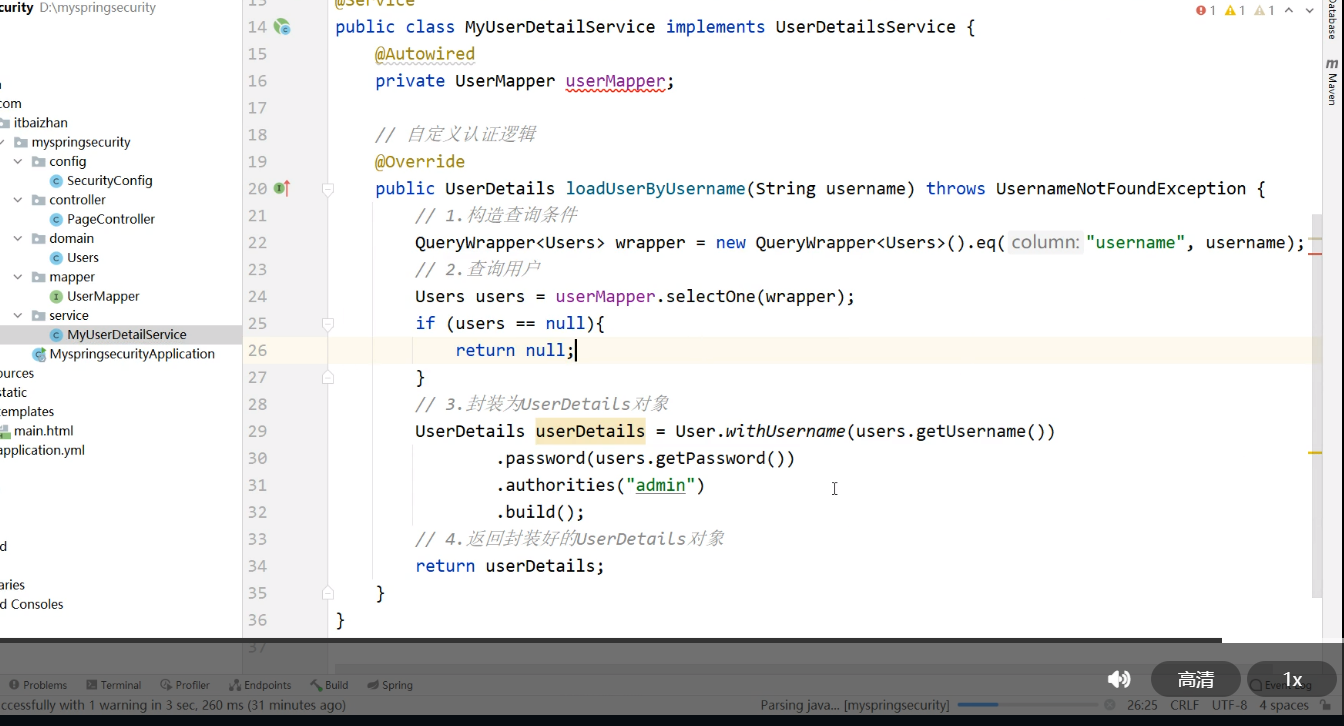This screenshot has height=726, width=1344.
Task: Click the loadUserByUsername method name
Action: [655, 188]
